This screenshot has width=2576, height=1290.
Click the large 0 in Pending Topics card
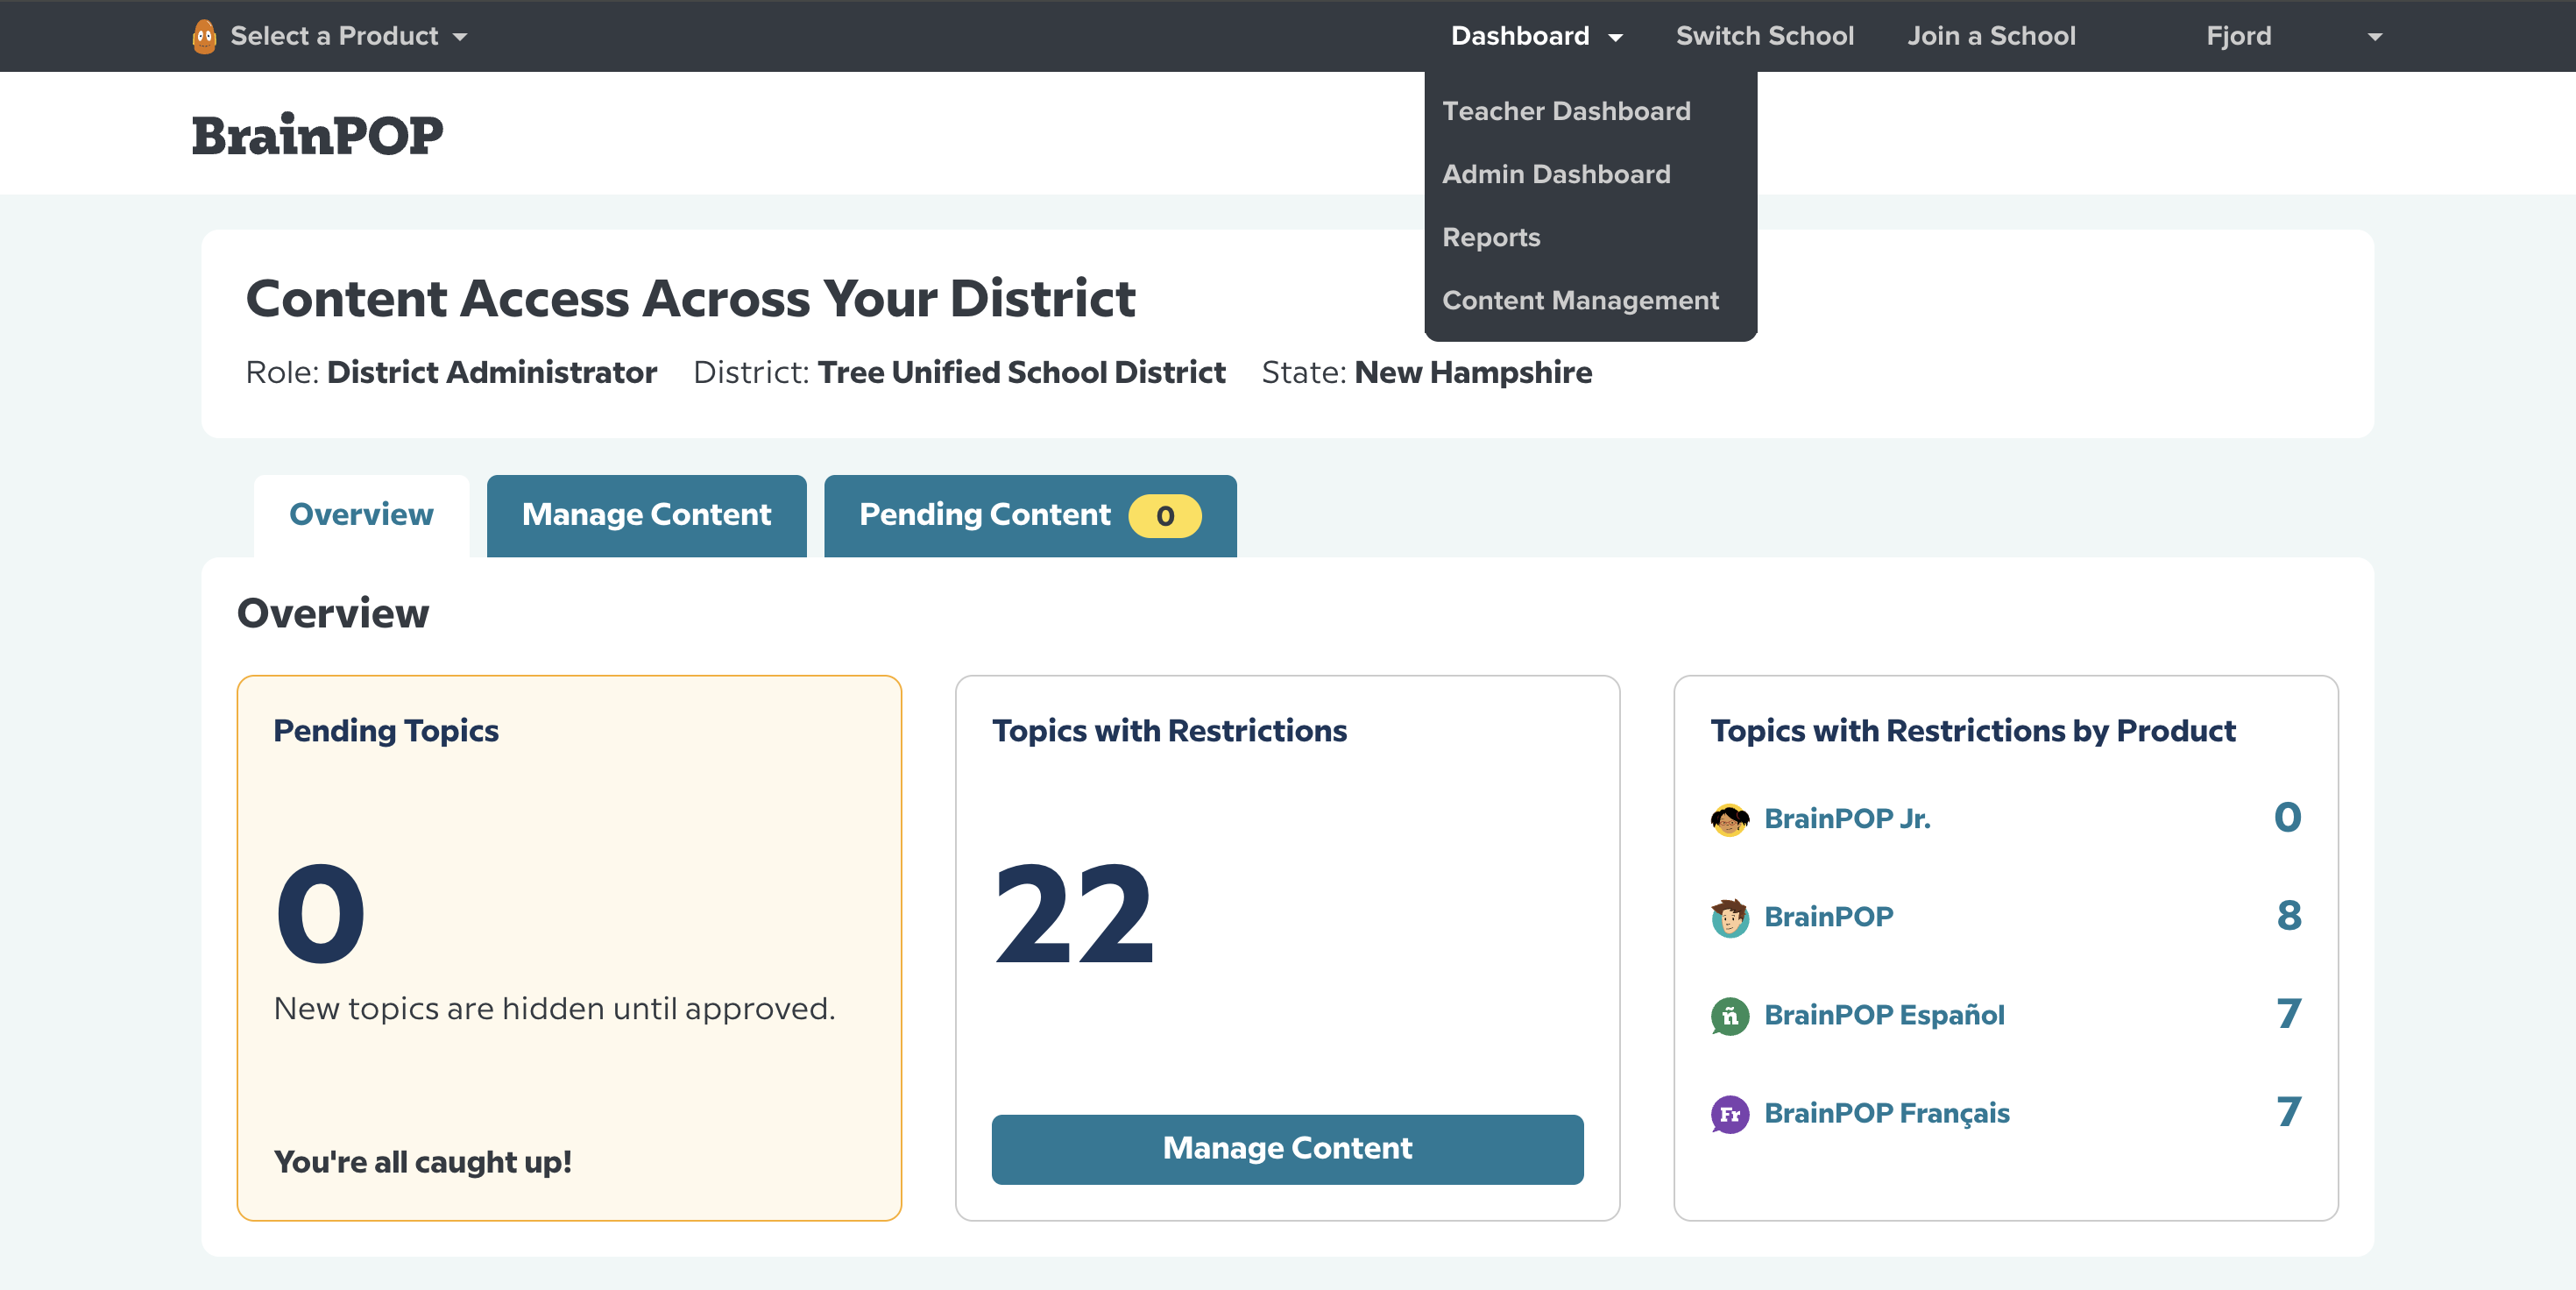tap(321, 914)
